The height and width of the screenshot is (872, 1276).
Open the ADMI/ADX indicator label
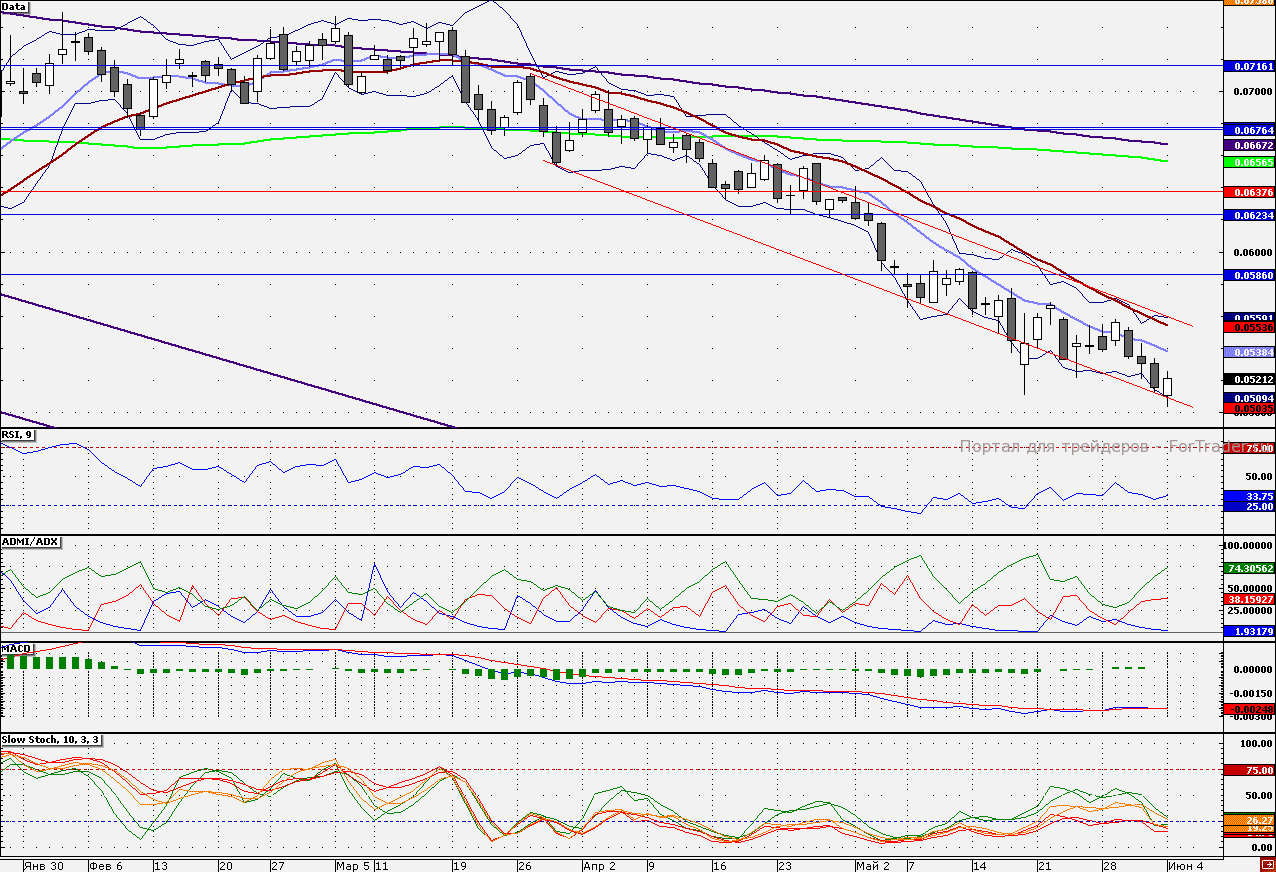tap(30, 542)
